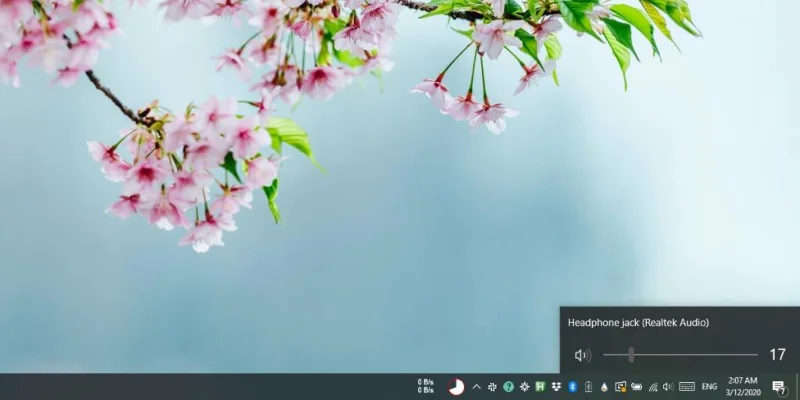Image resolution: width=800 pixels, height=400 pixels.
Task: Click the network speed 0 B/s meter
Action: [x=426, y=386]
